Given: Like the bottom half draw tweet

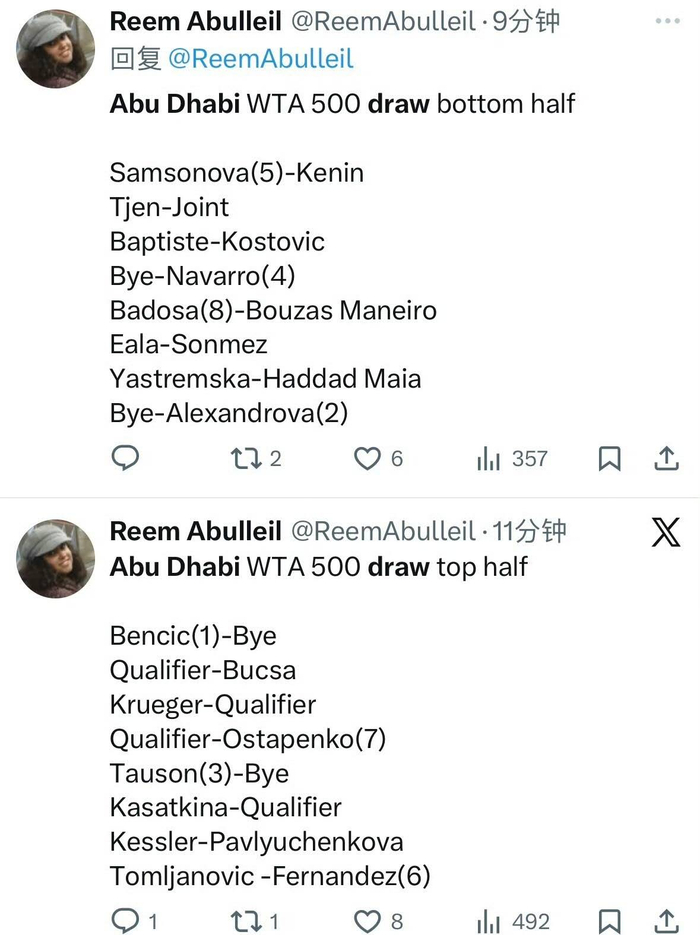Looking at the screenshot, I should 368,458.
